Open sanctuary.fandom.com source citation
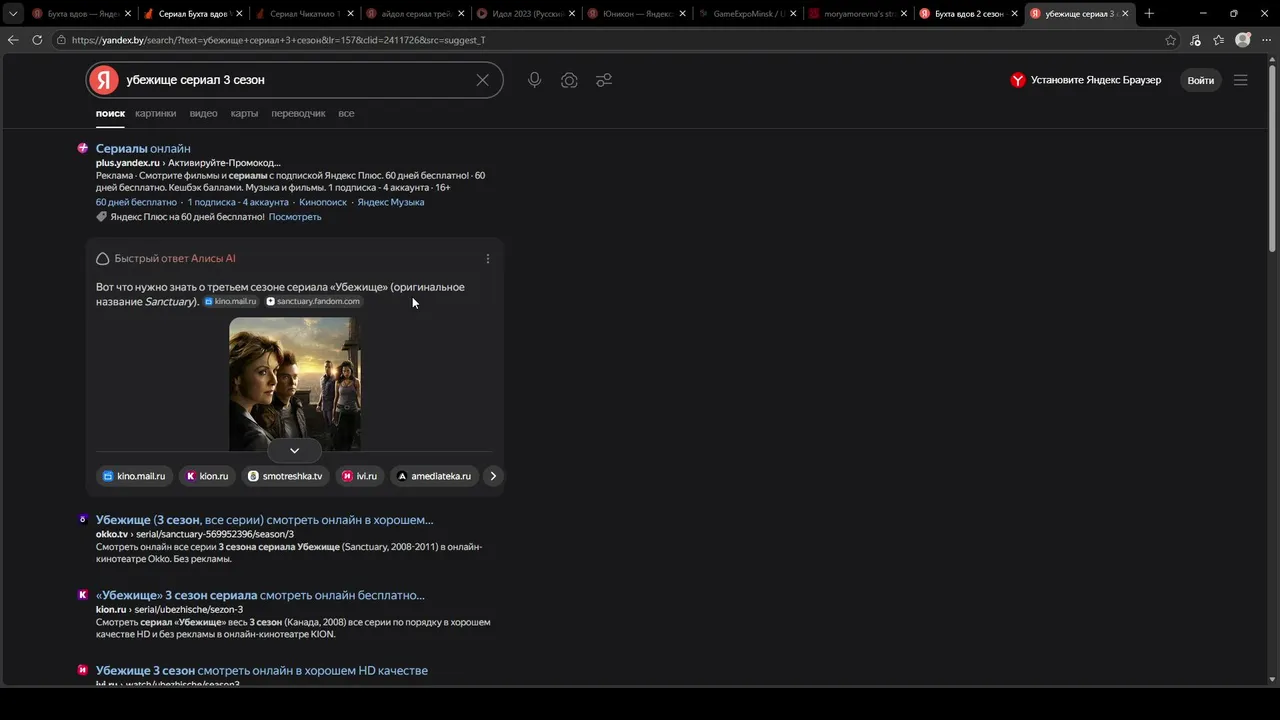Screen dimensions: 1280x720 313,301
